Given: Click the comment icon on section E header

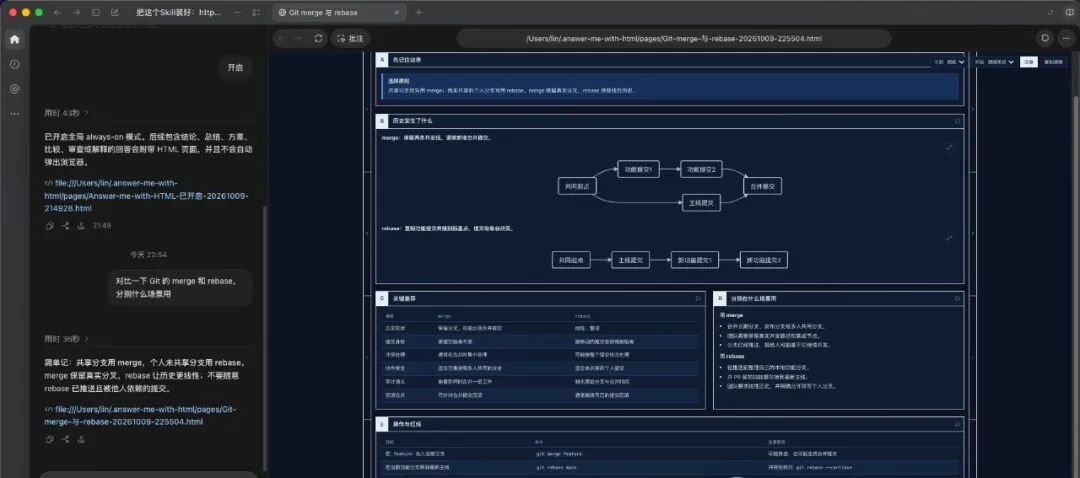Looking at the screenshot, I should click(x=957, y=424).
